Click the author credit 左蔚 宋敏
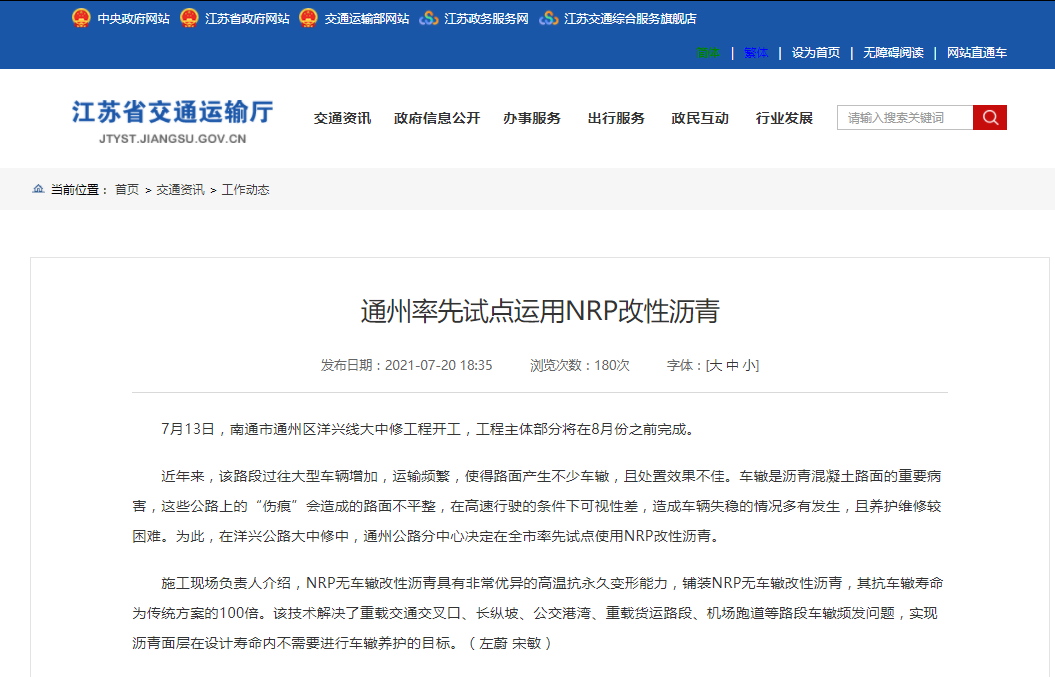This screenshot has width=1055, height=677. point(511,643)
